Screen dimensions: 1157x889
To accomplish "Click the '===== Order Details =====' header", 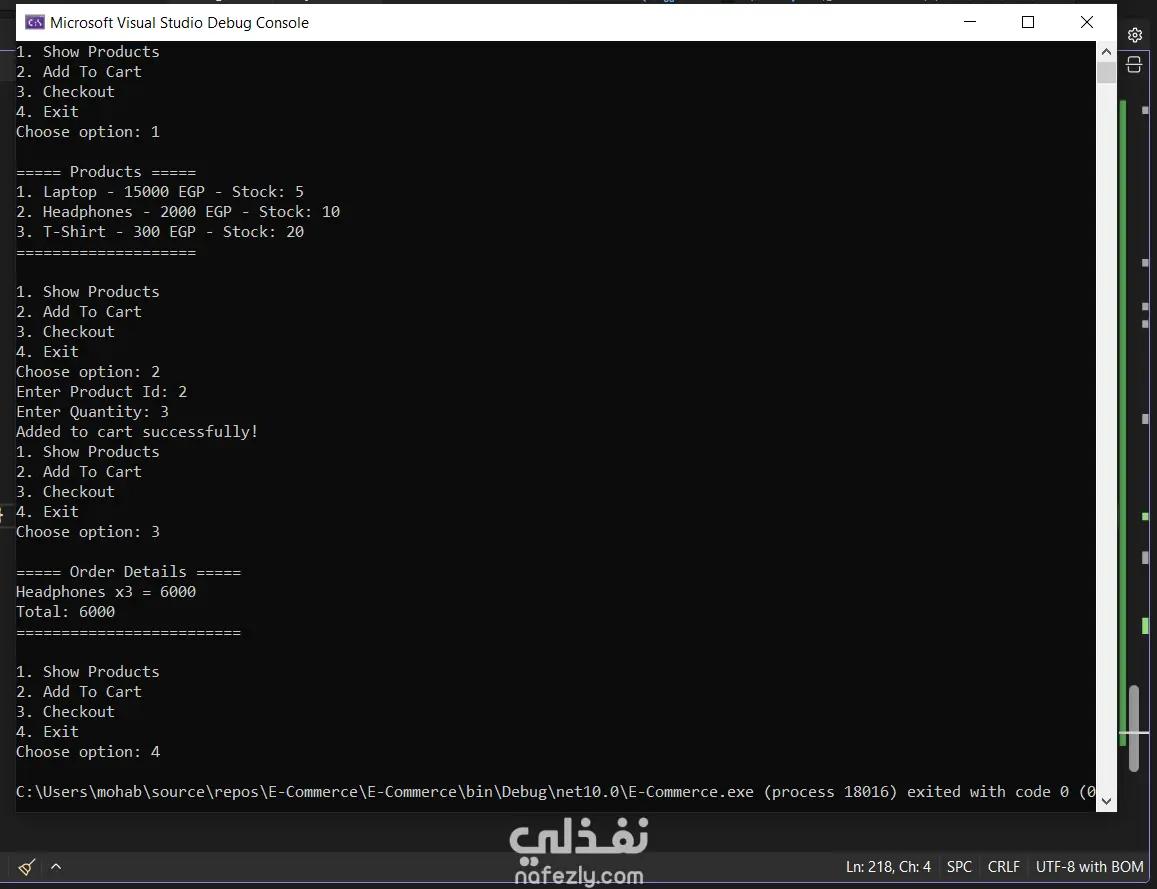I will [128, 572].
